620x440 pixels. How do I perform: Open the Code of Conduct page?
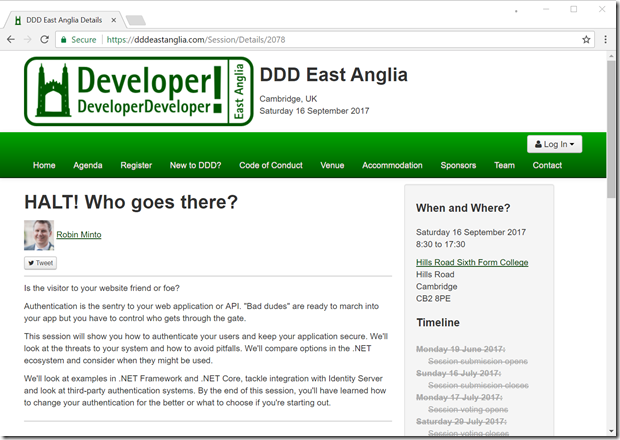coord(271,165)
